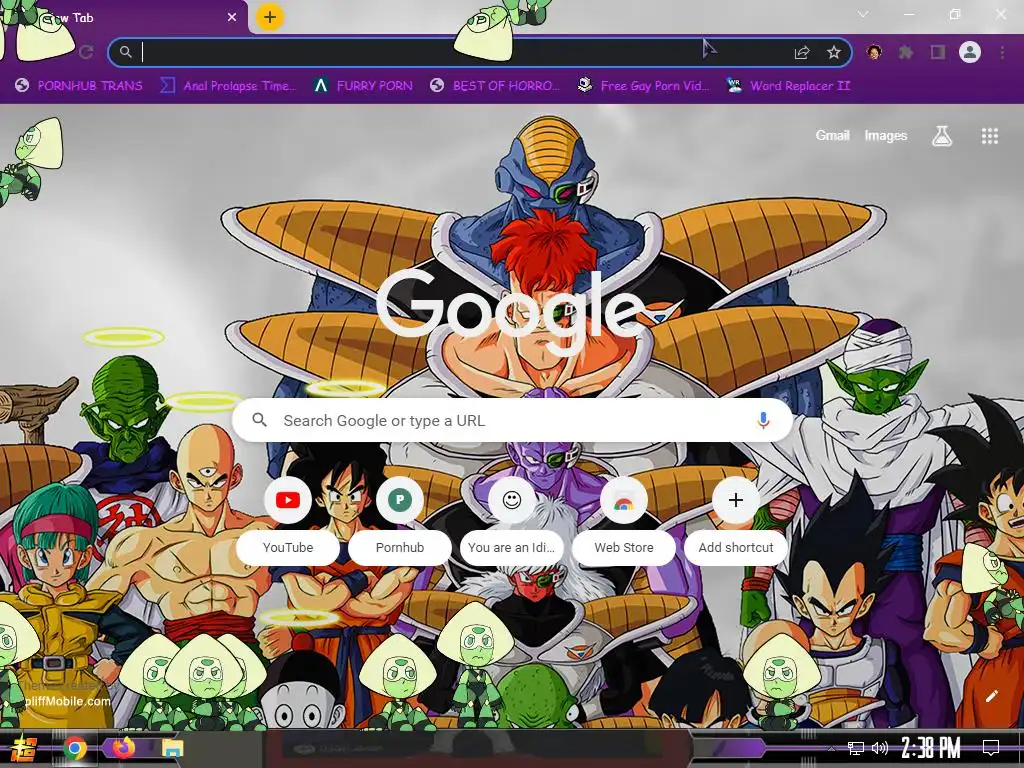The height and width of the screenshot is (768, 1024).
Task: Open the Chrome profile avatar button
Action: coord(970,52)
